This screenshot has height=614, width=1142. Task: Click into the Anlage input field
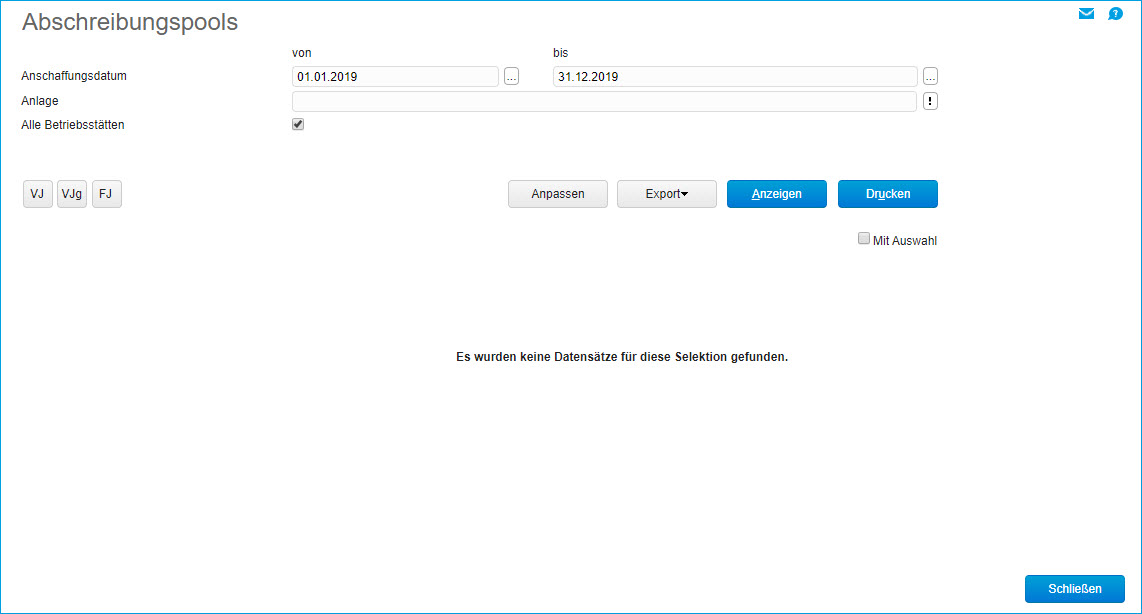pyautogui.click(x=604, y=101)
